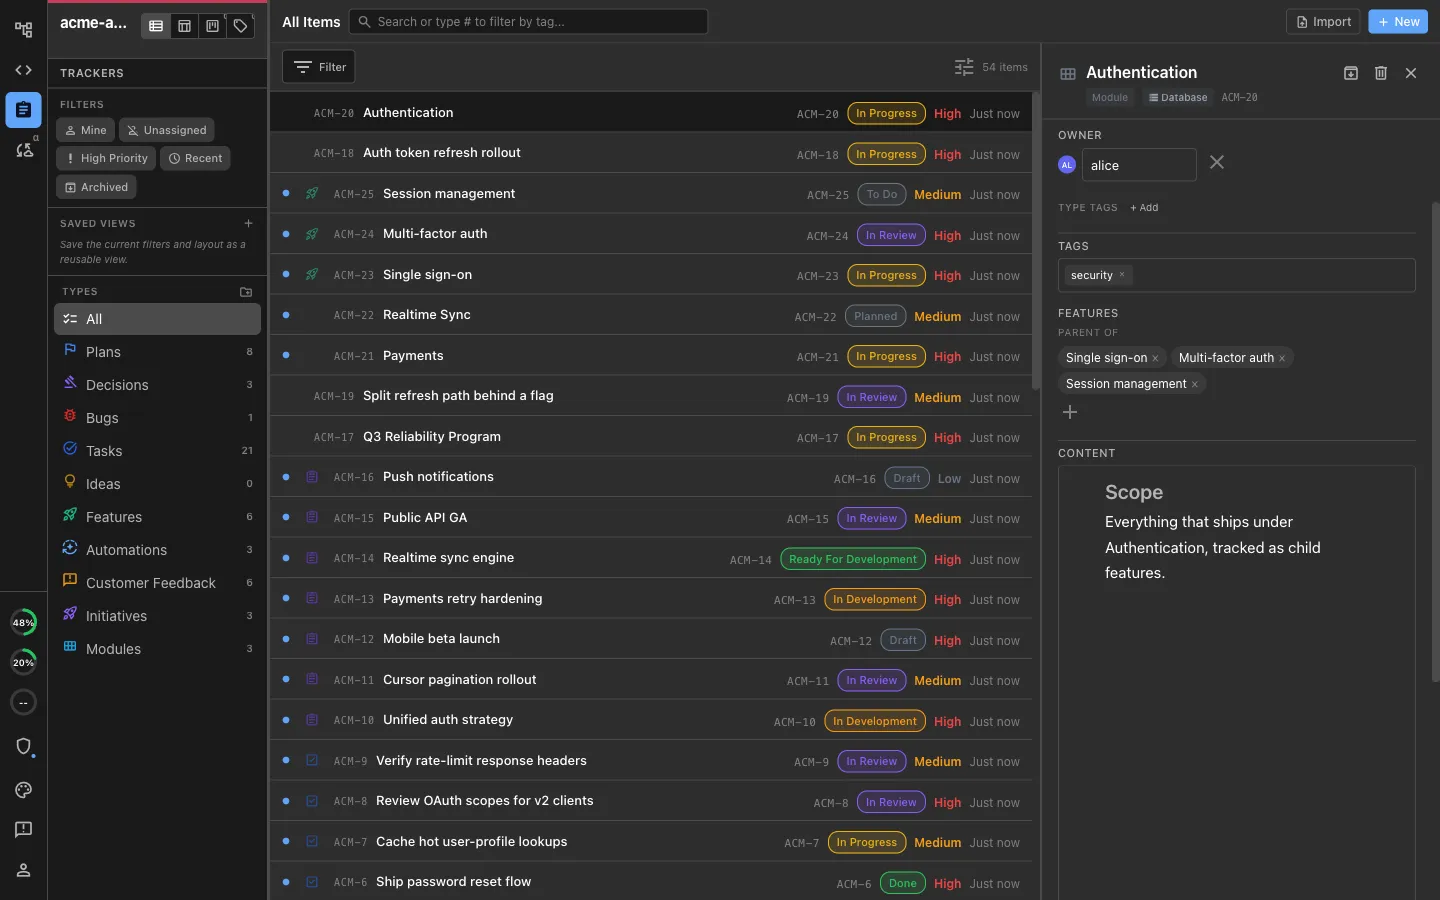Select the Automations type
Screen dimensions: 1440x900
coord(157,550)
